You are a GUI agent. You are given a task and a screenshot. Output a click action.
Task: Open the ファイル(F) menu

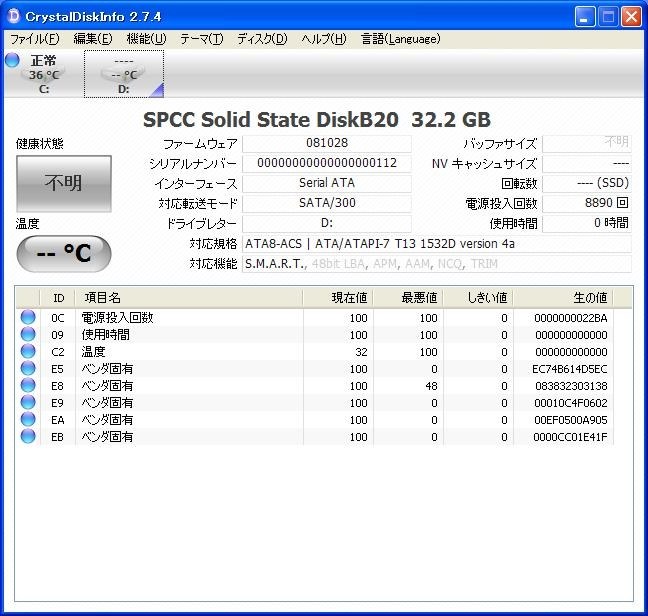pyautogui.click(x=35, y=39)
